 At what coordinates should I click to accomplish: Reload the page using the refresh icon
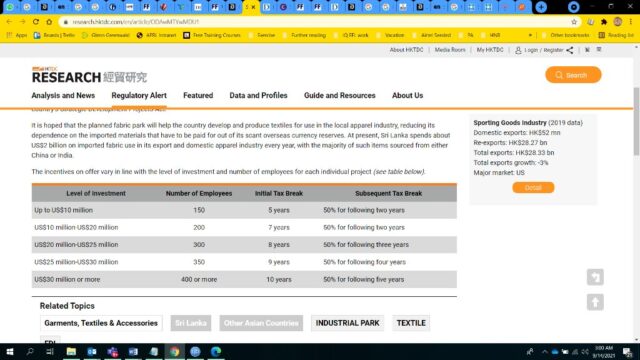coord(36,22)
